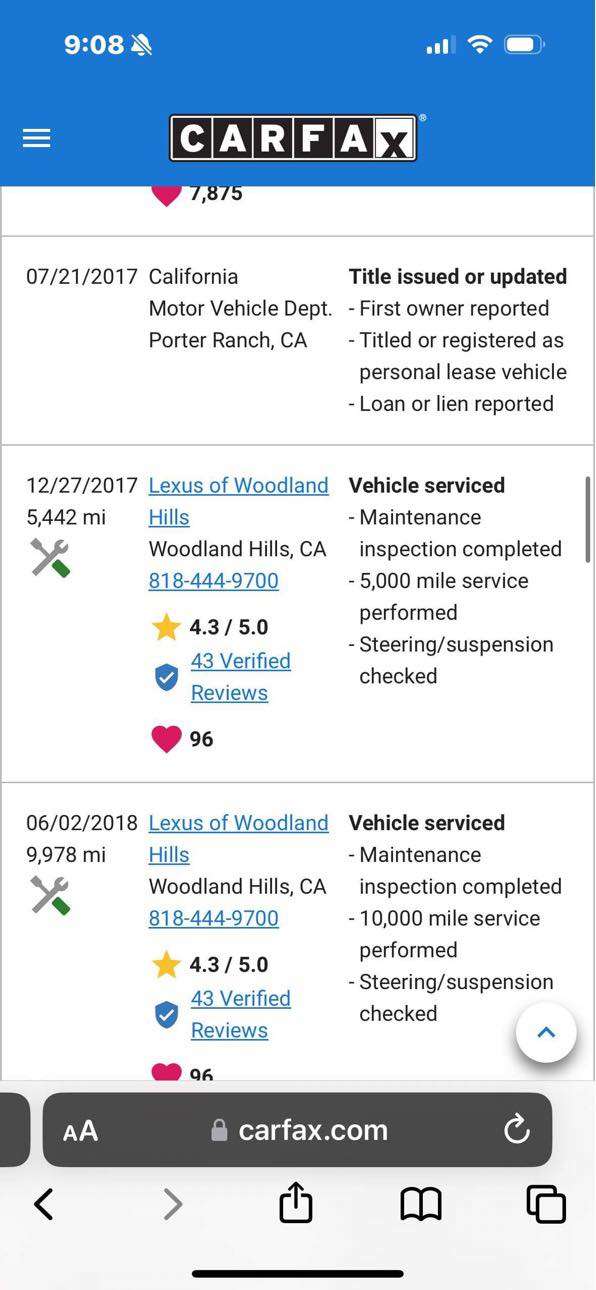
Task: Call 818-444-9700 from the 12/27/2017 entry
Action: tap(214, 580)
